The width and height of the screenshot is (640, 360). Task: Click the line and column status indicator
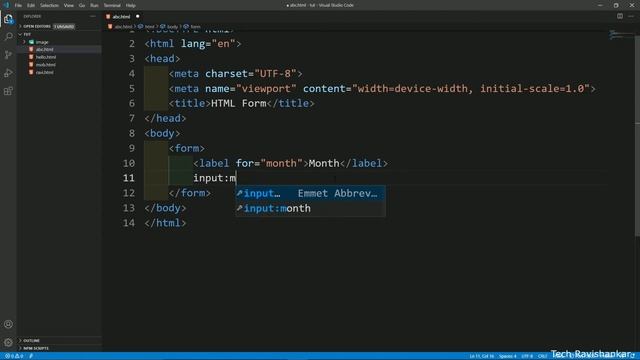[482, 356]
